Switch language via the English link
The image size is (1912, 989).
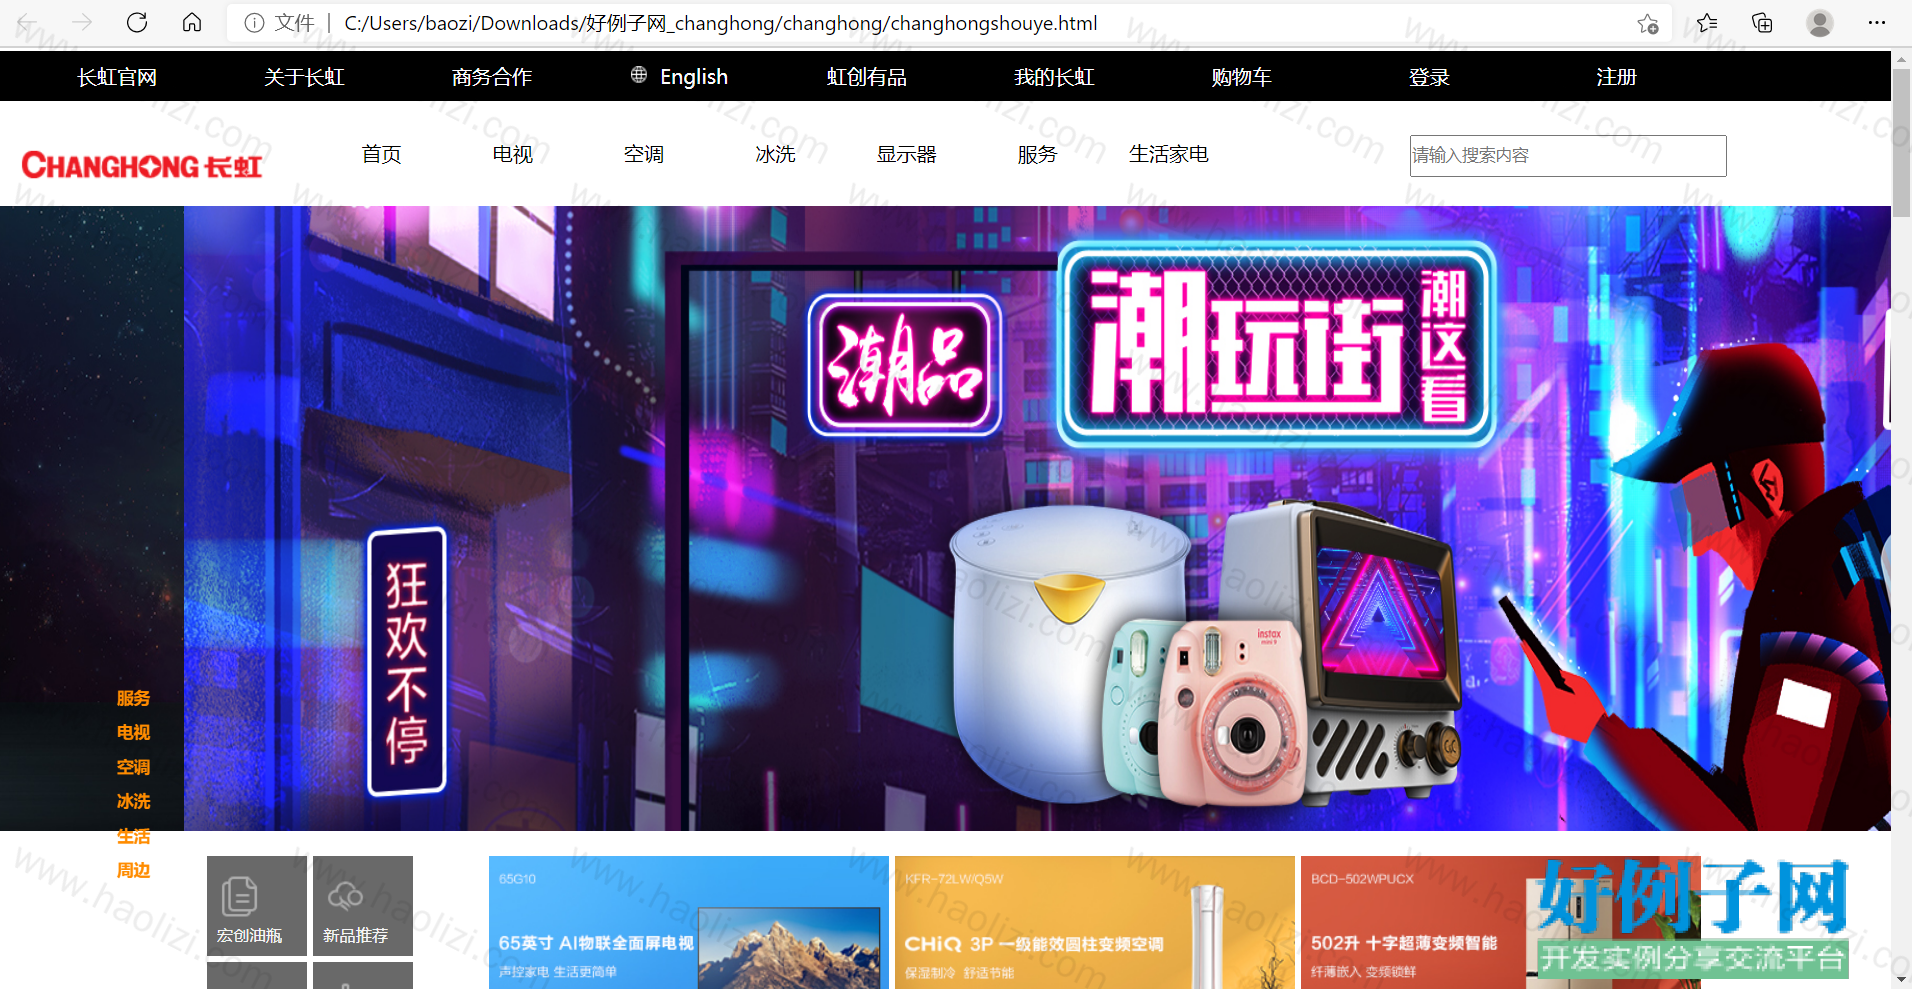(x=694, y=77)
